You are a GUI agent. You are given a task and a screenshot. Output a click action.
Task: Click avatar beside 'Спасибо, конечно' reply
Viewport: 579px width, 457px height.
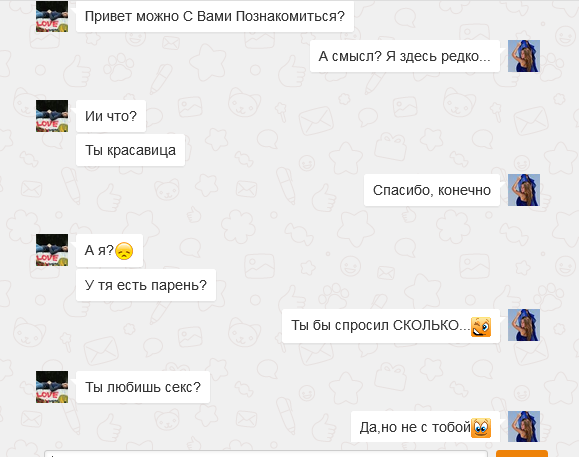click(x=524, y=190)
